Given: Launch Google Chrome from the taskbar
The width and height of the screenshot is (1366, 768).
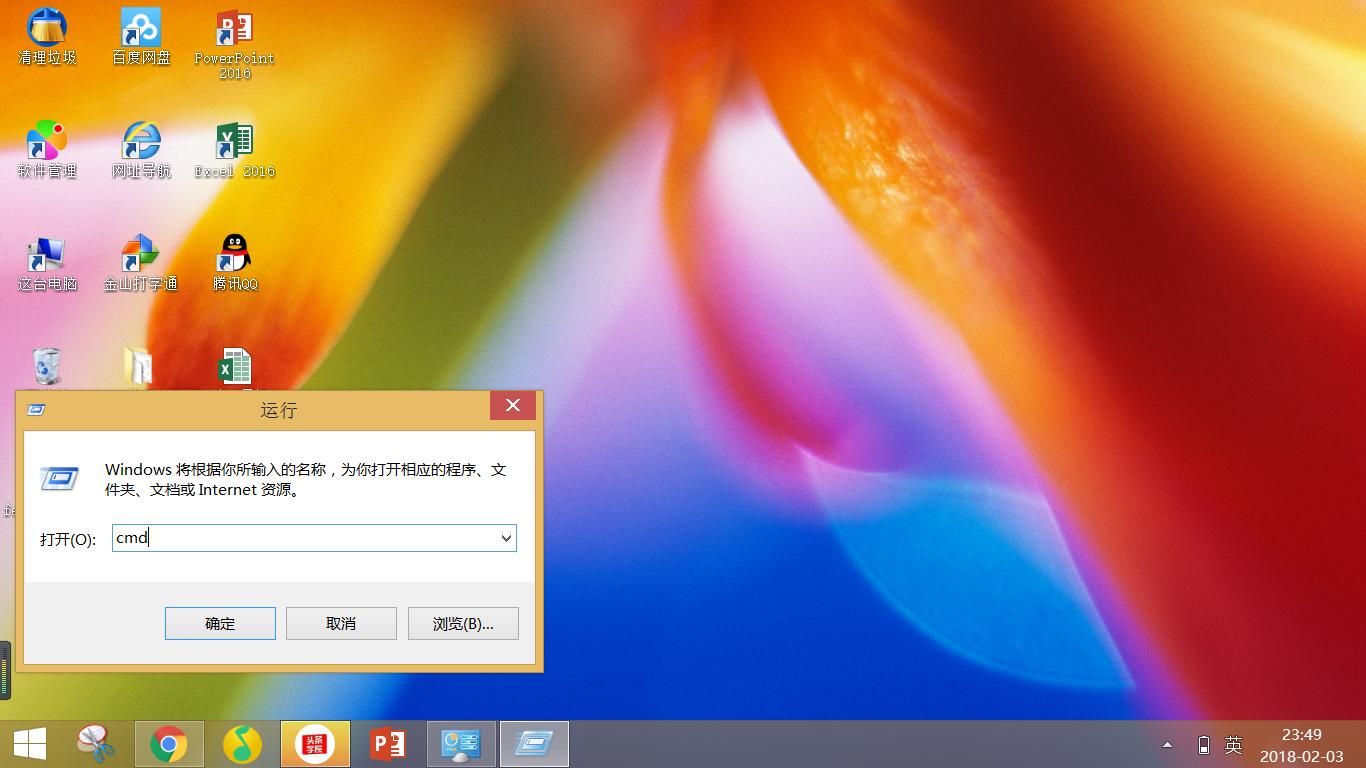Looking at the screenshot, I should coord(169,744).
